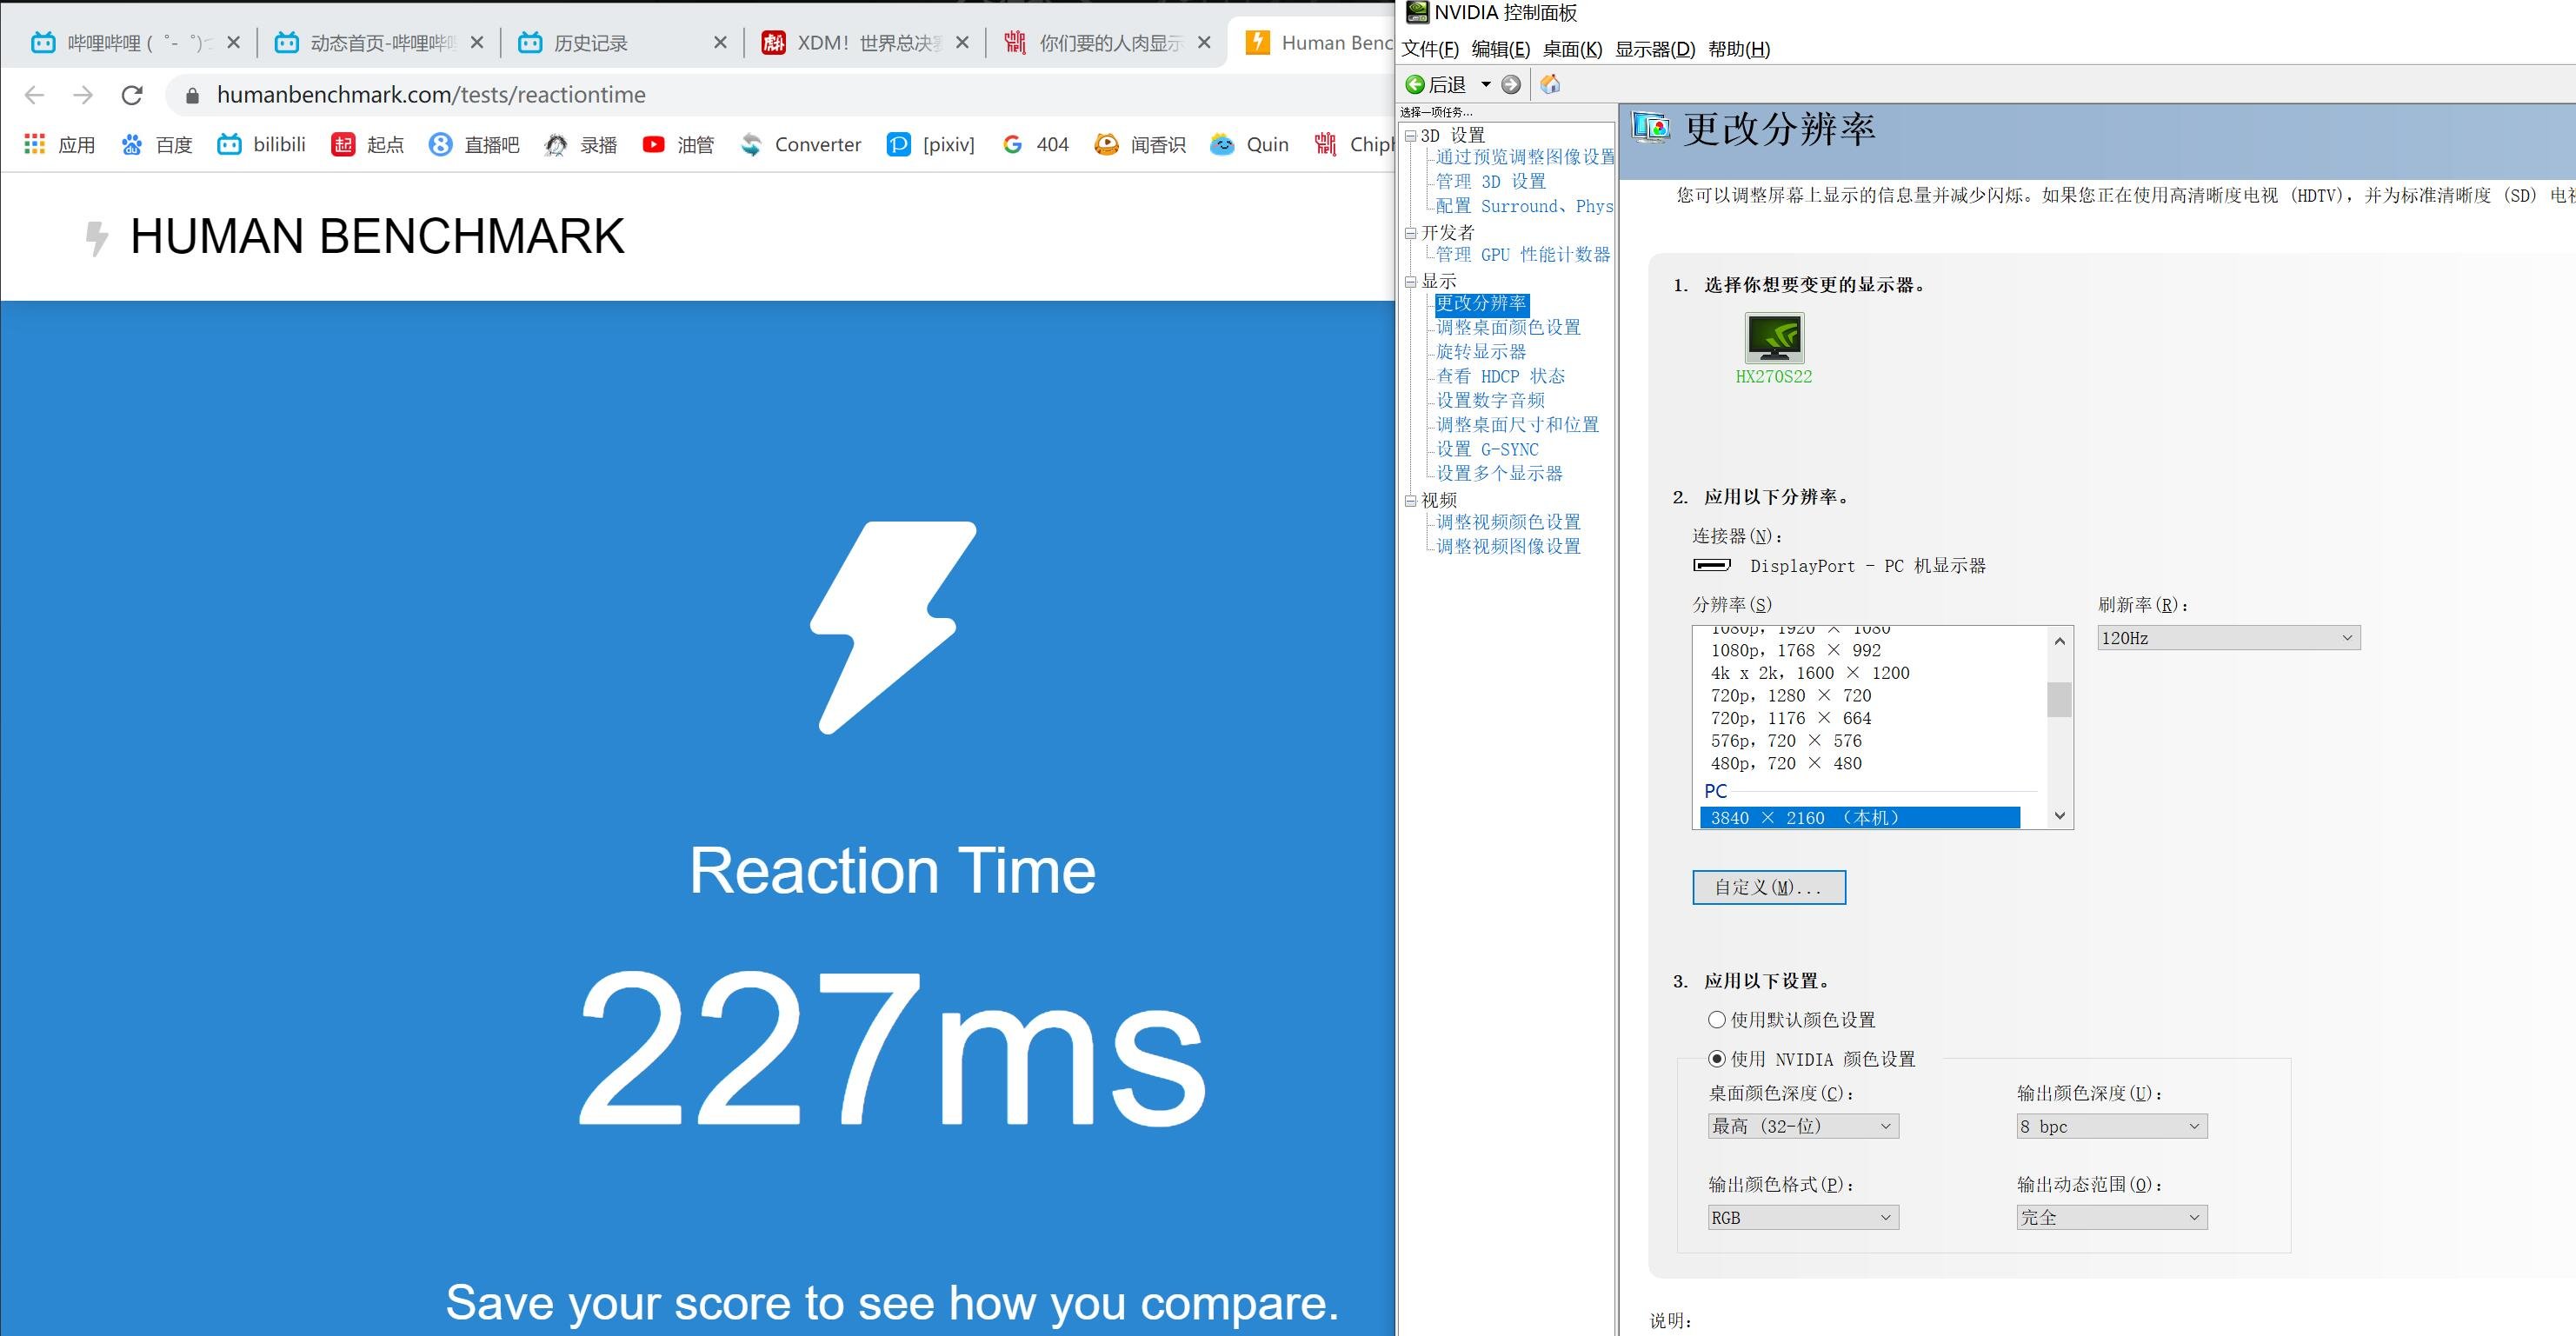Click the address bar lock icon

[x=193, y=95]
